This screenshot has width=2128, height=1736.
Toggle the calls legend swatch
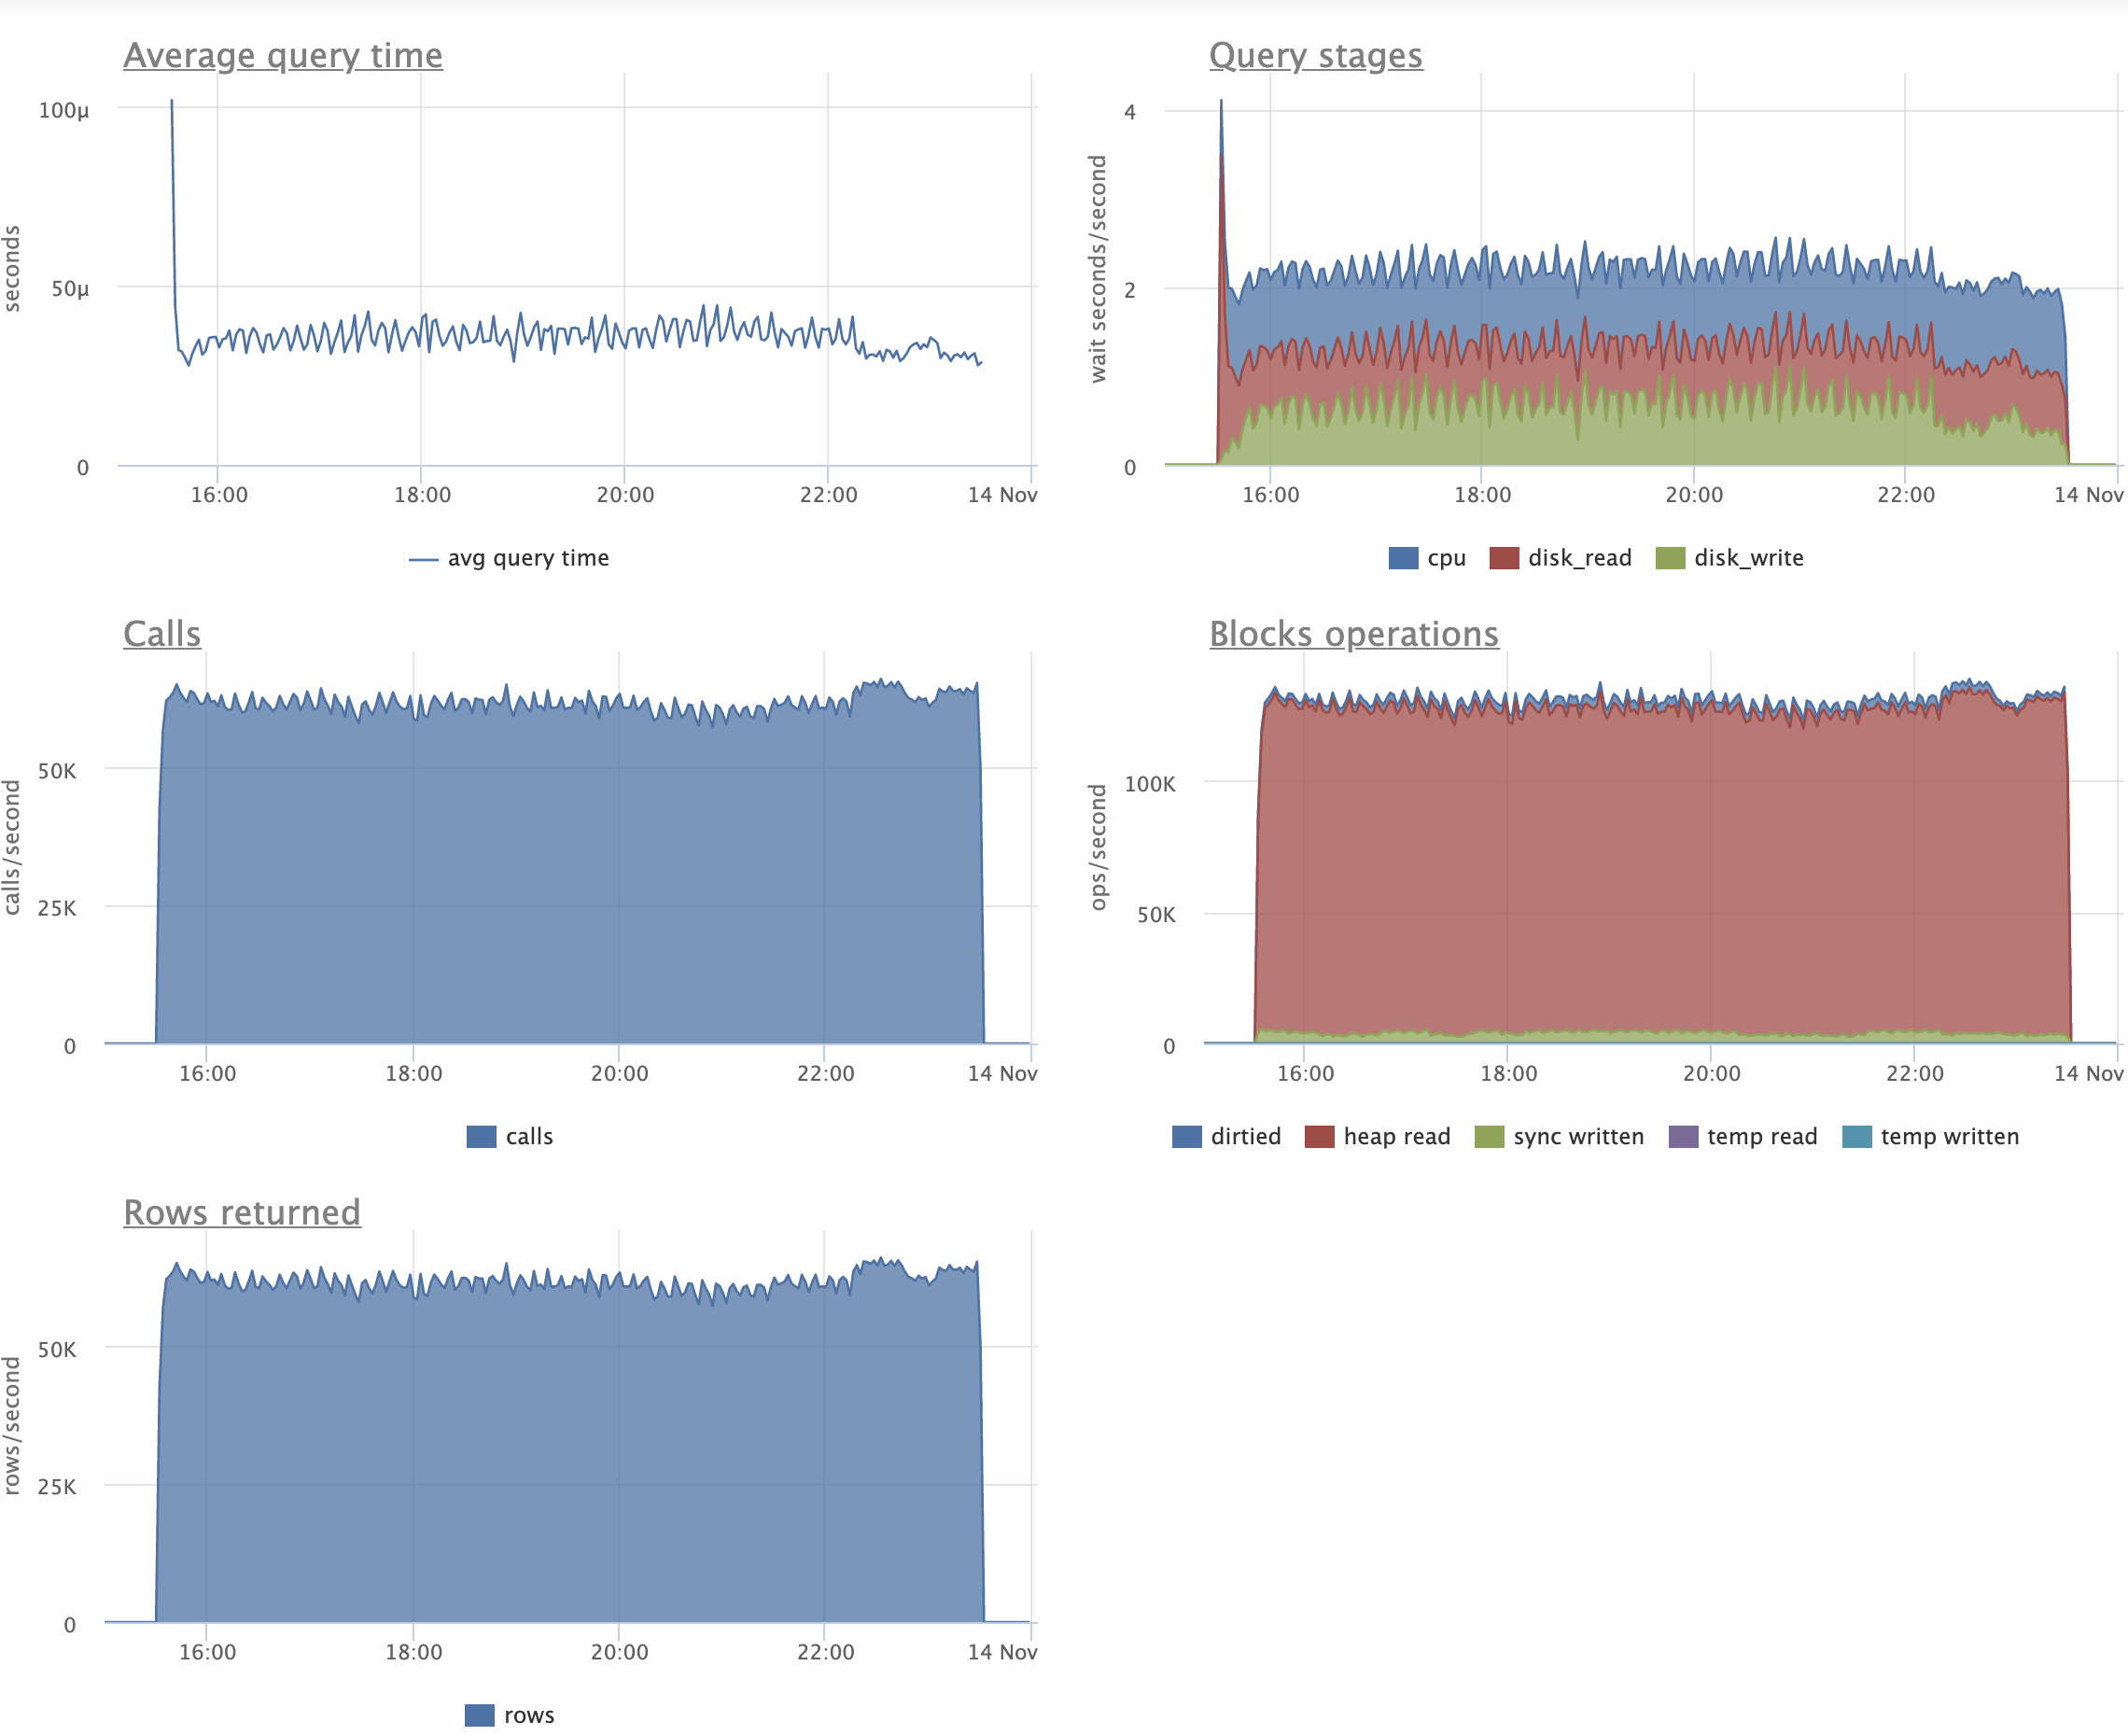[x=481, y=1137]
